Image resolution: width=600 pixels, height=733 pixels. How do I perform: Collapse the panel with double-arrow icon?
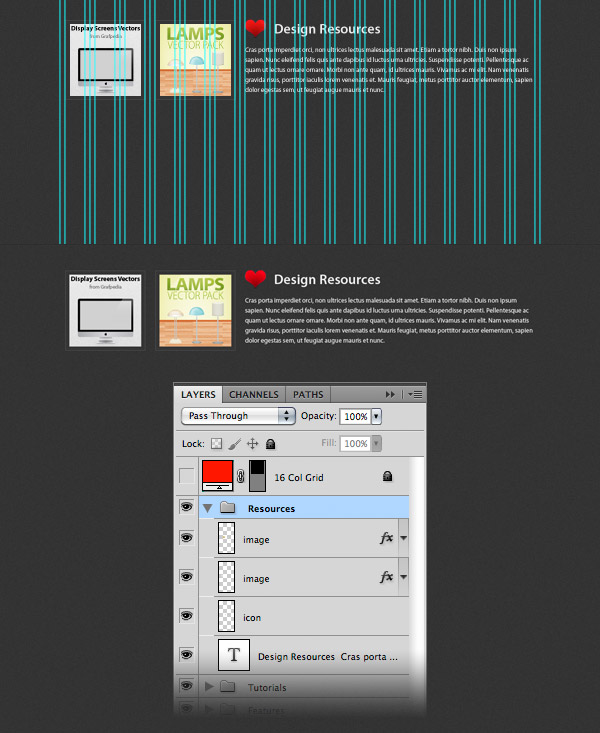[x=390, y=395]
